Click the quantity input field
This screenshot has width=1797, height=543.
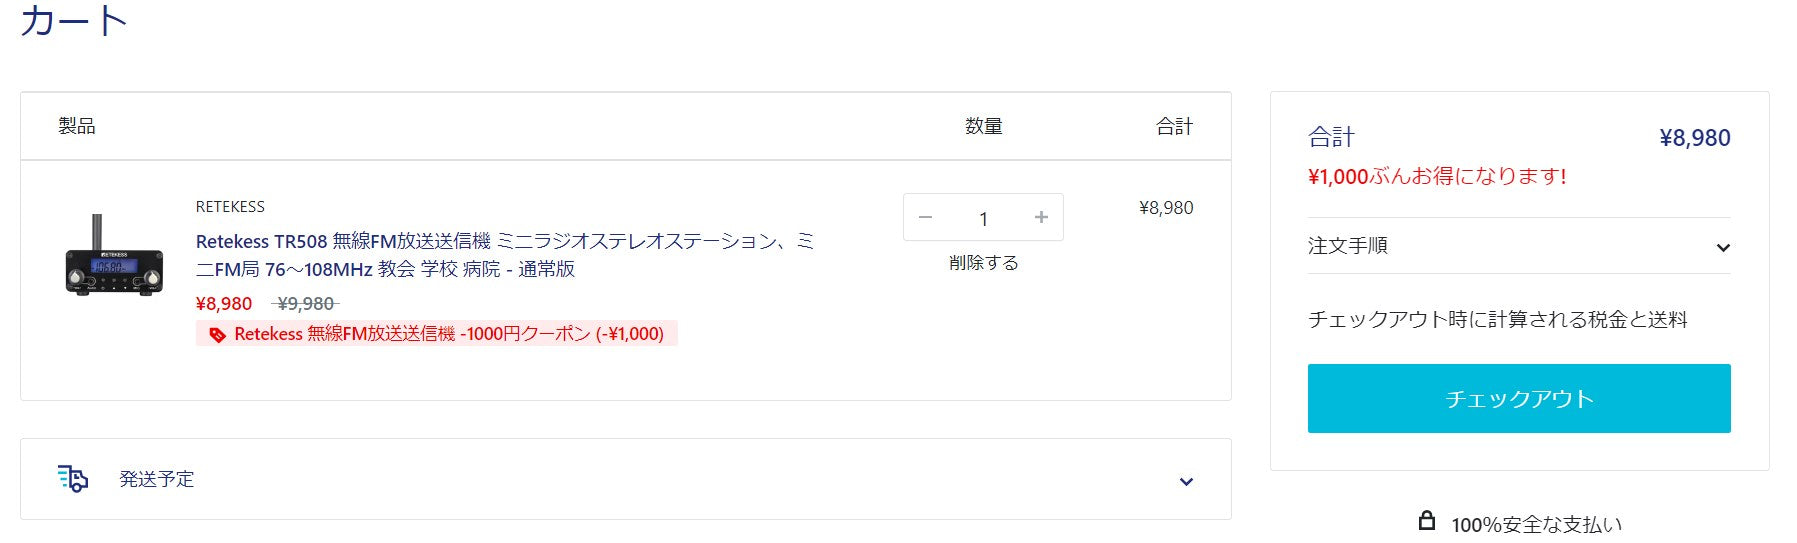coord(983,218)
